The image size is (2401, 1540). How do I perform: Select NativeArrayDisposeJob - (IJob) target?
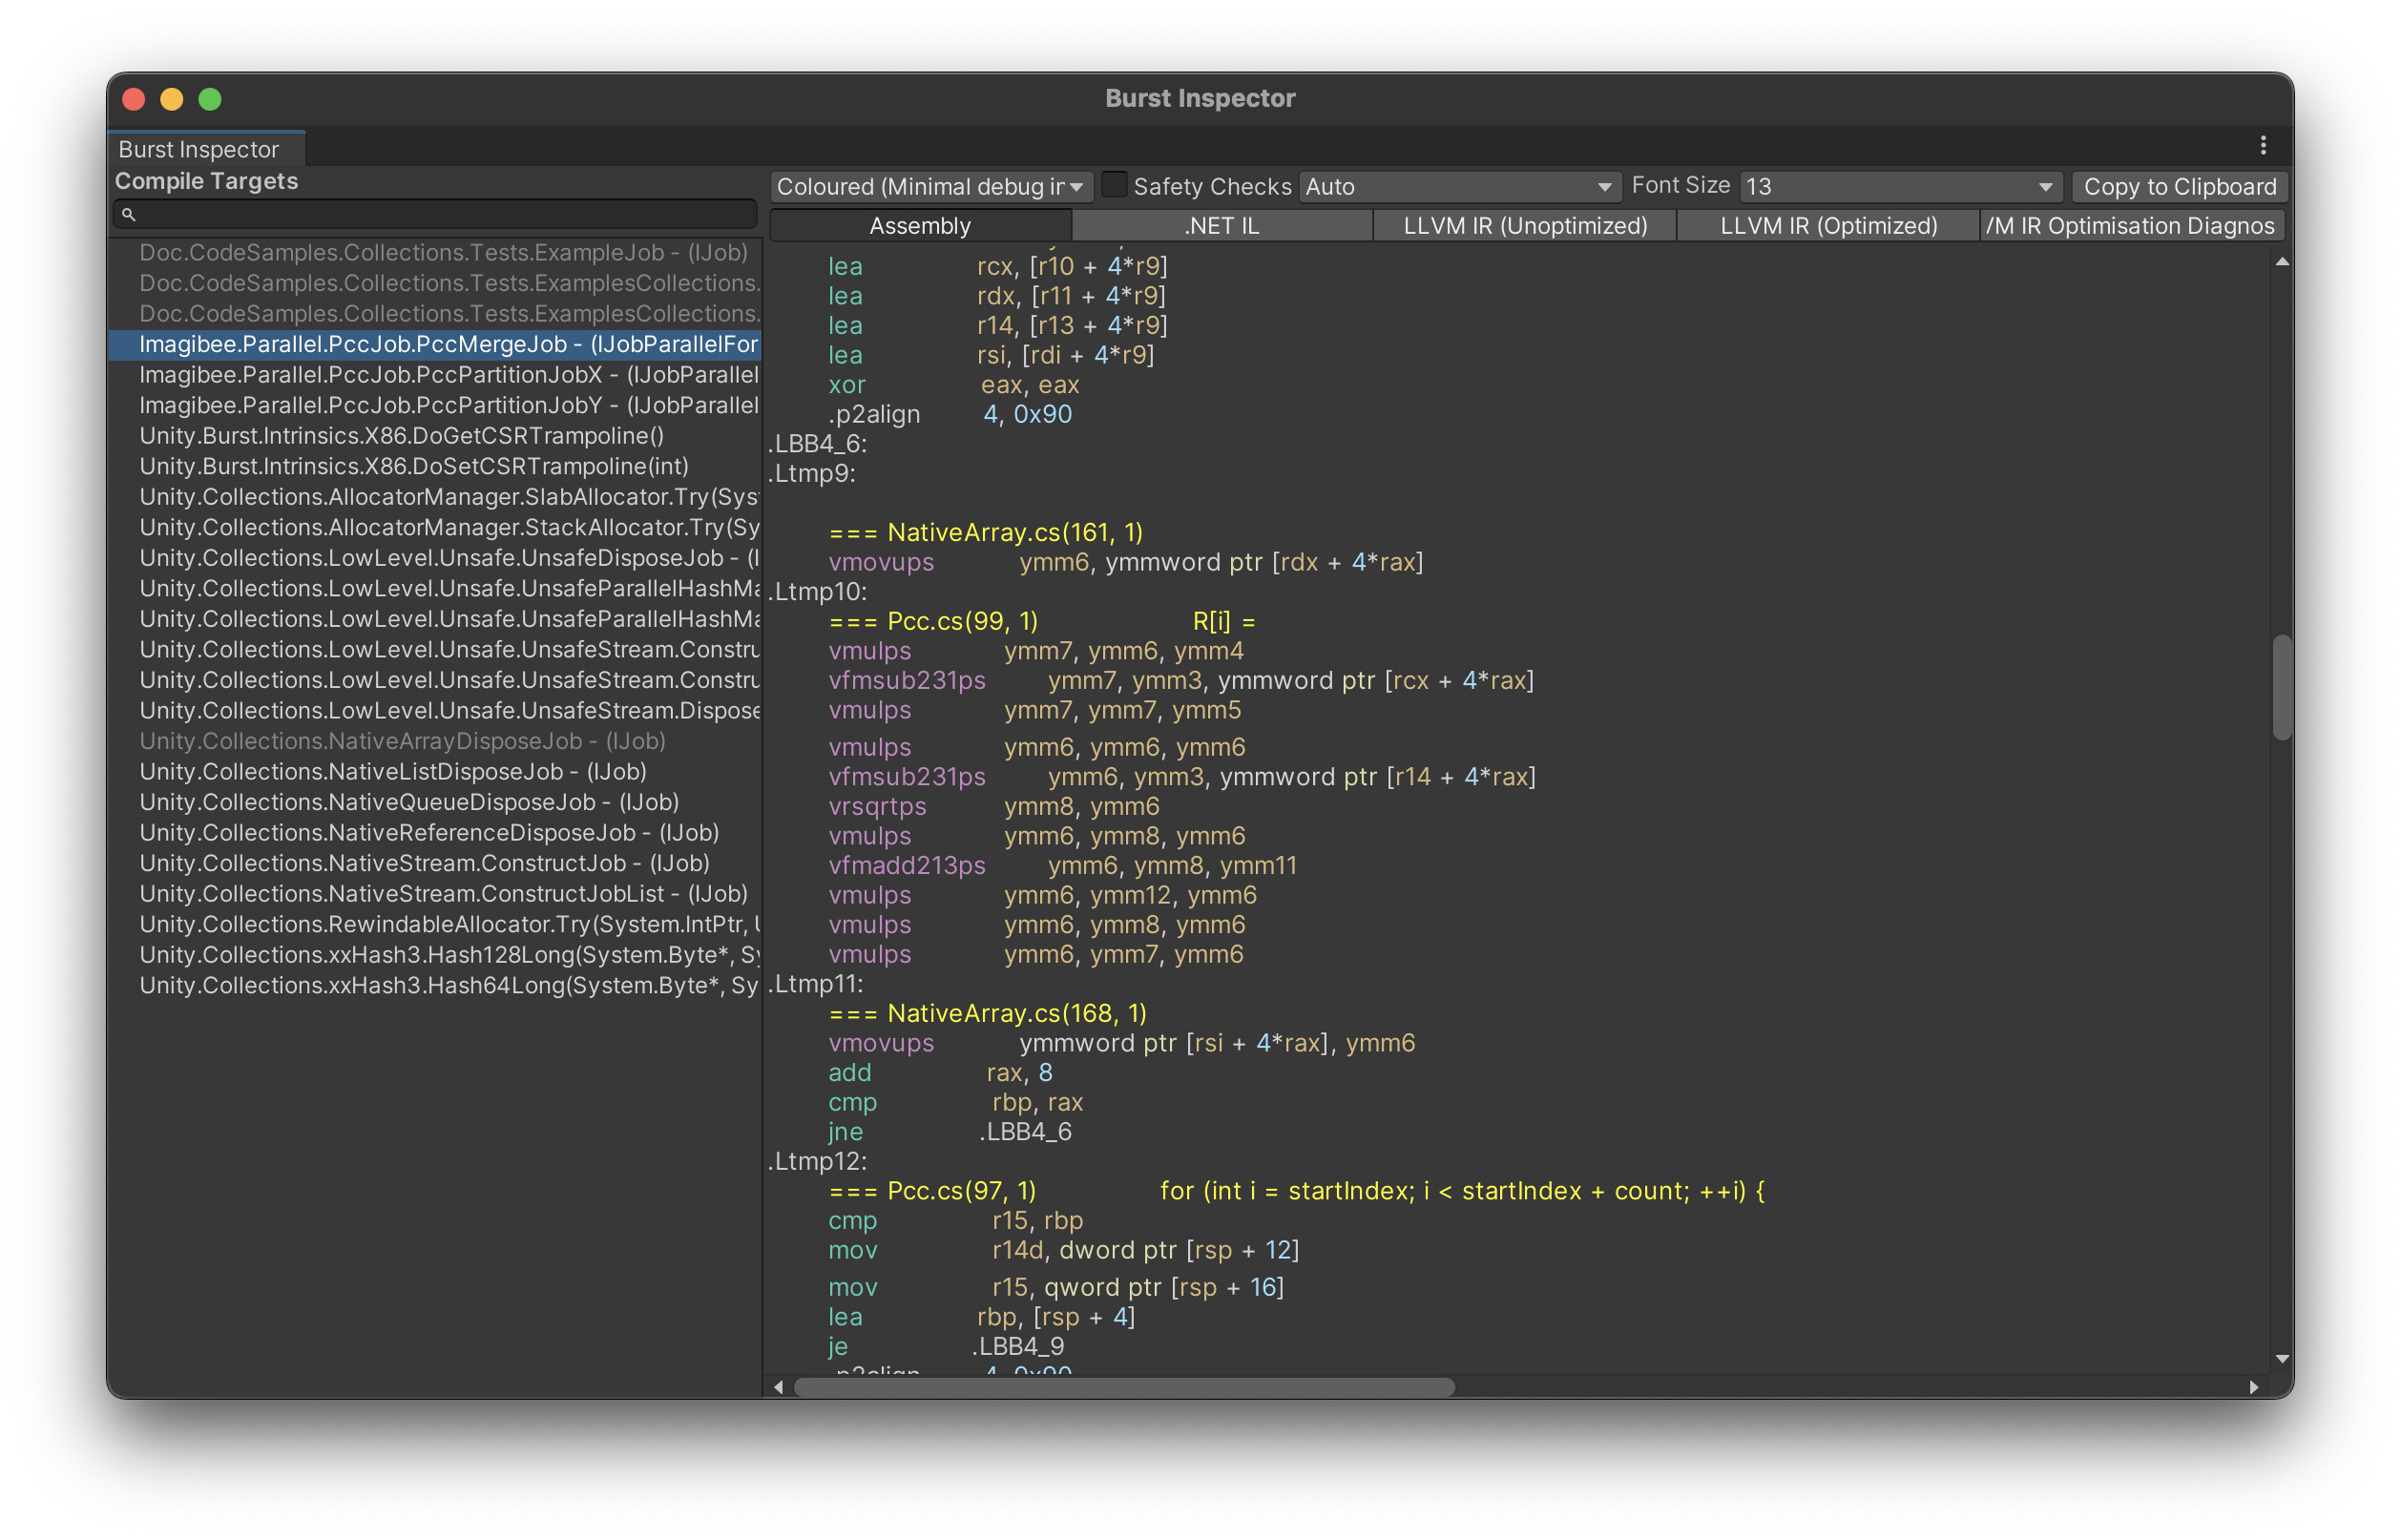pos(435,741)
